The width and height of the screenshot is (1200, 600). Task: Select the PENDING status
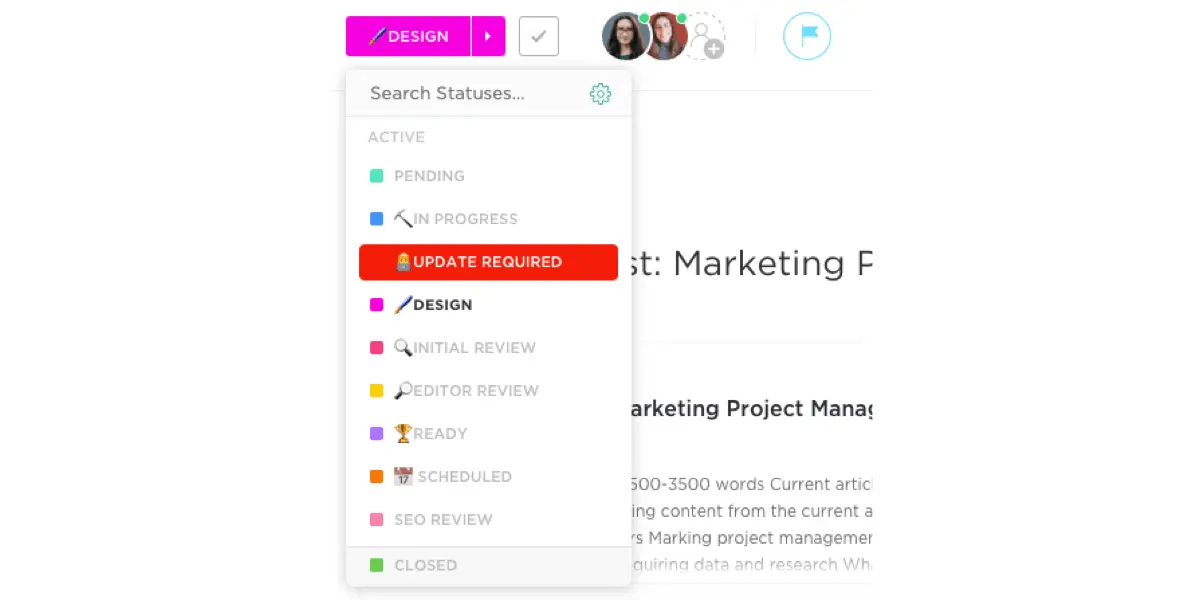click(429, 176)
